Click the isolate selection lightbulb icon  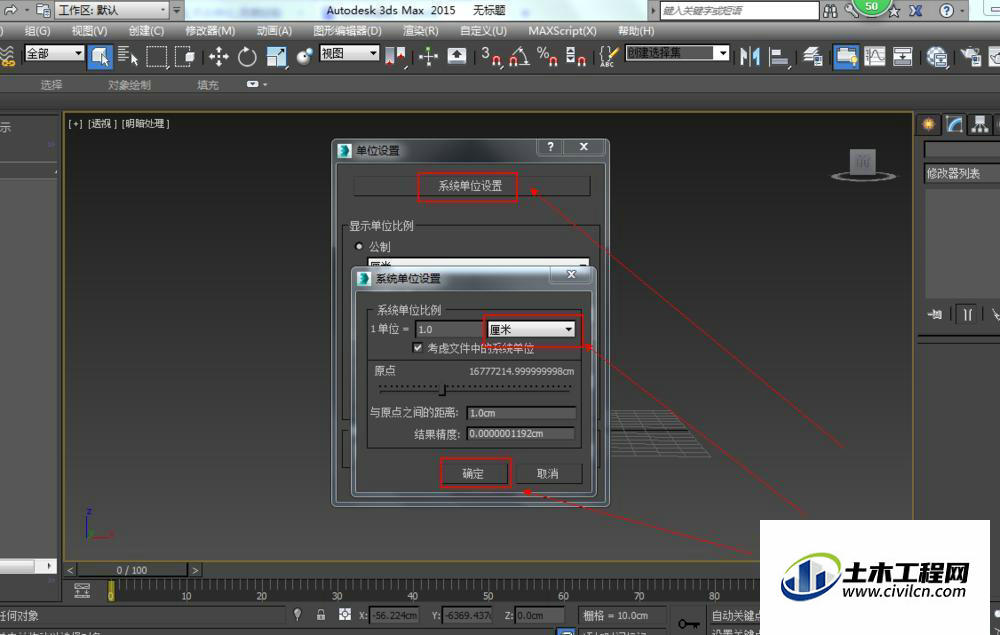click(297, 615)
